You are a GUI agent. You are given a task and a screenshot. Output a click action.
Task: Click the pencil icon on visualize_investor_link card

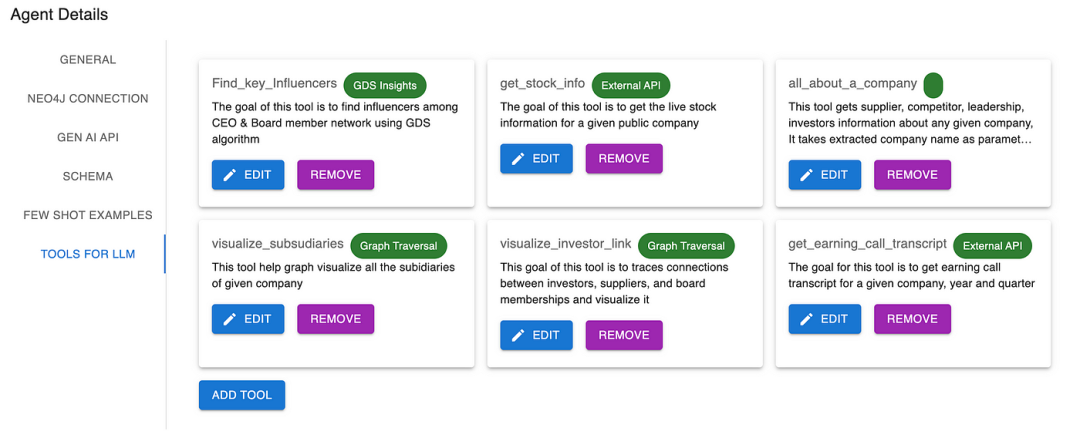pyautogui.click(x=518, y=335)
